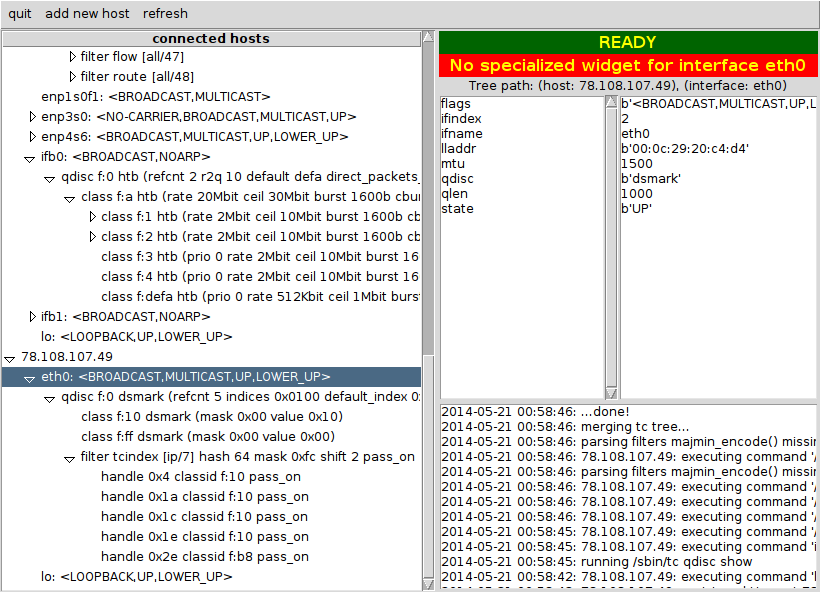Image resolution: width=820 pixels, height=592 pixels.
Task: Click the refresh menu item
Action: tap(165, 14)
